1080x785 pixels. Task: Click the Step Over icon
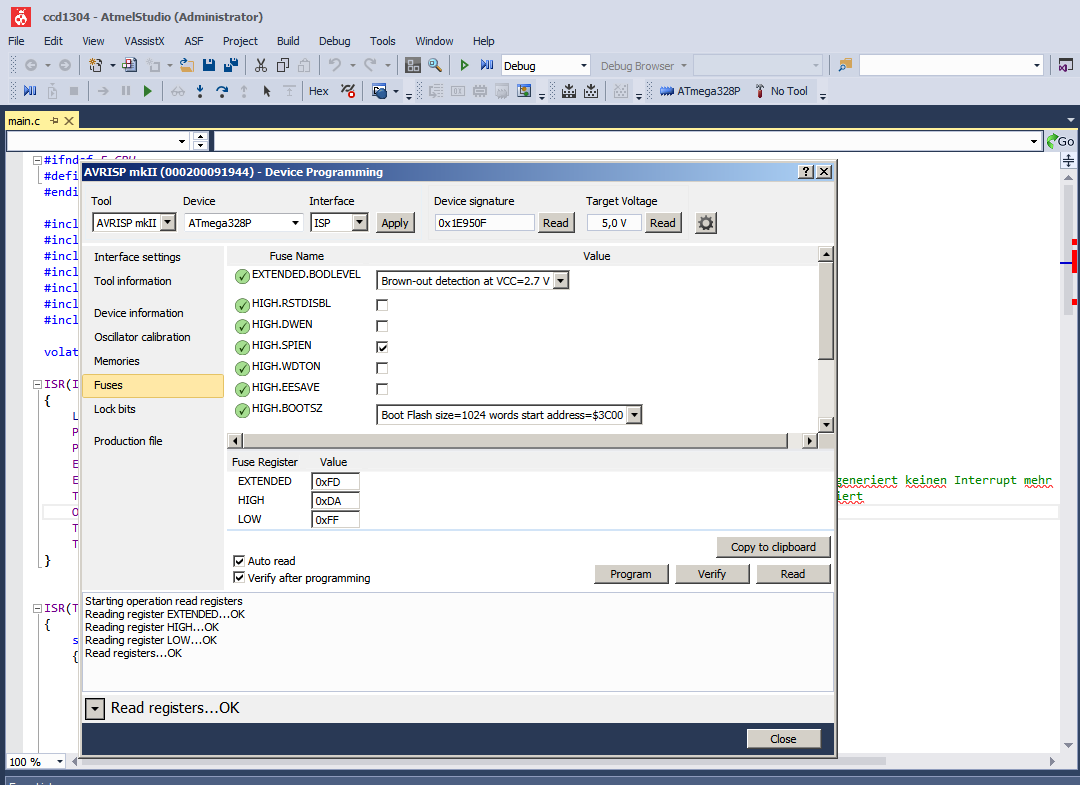(222, 91)
